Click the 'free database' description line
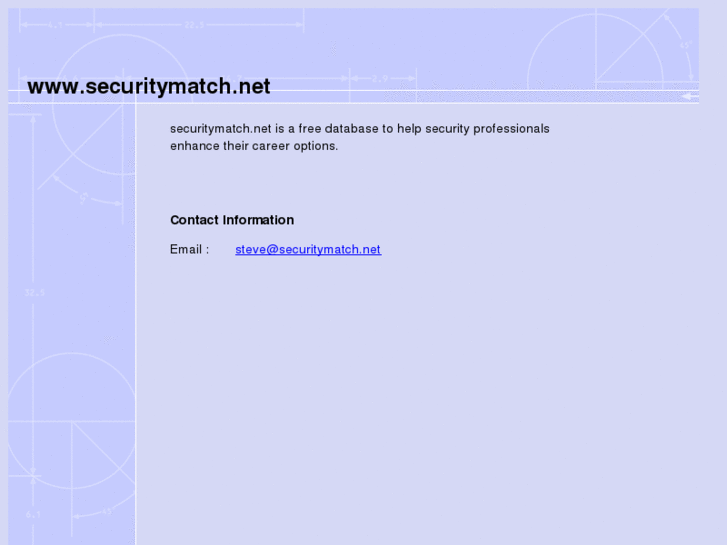 tap(360, 129)
